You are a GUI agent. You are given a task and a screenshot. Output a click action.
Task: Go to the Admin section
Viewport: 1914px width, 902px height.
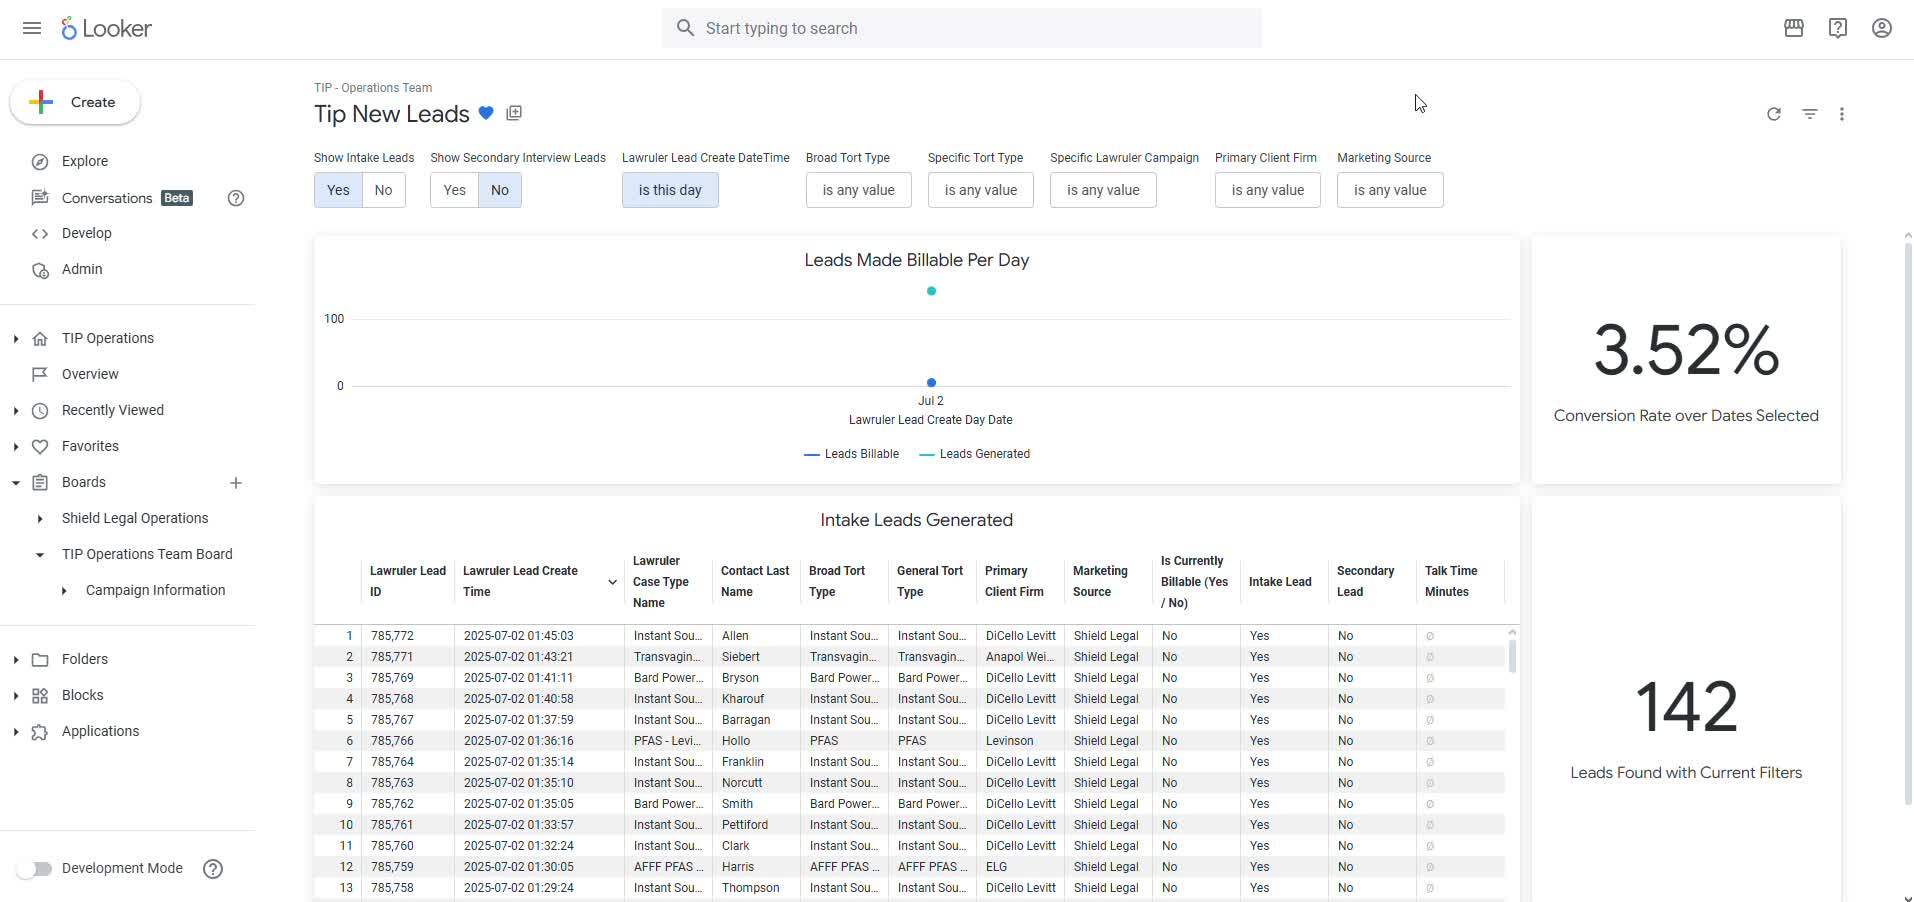click(82, 269)
